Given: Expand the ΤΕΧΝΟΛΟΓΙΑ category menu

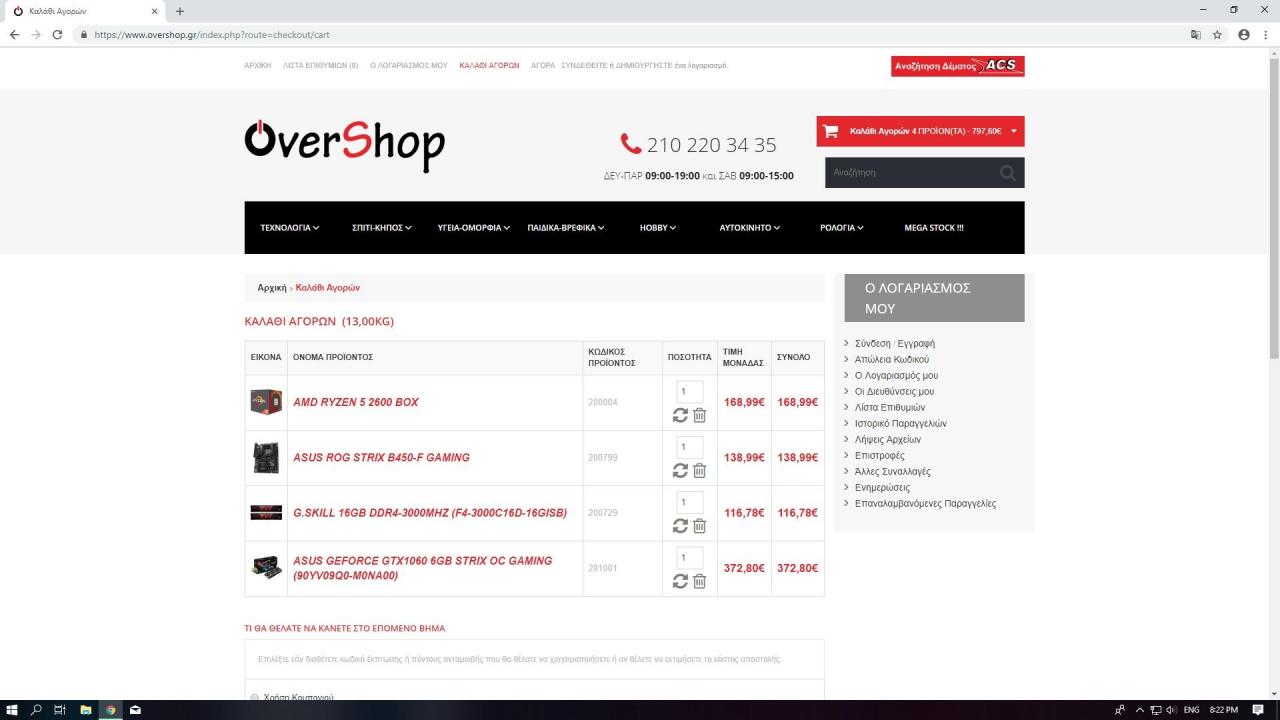Looking at the screenshot, I should [x=290, y=228].
